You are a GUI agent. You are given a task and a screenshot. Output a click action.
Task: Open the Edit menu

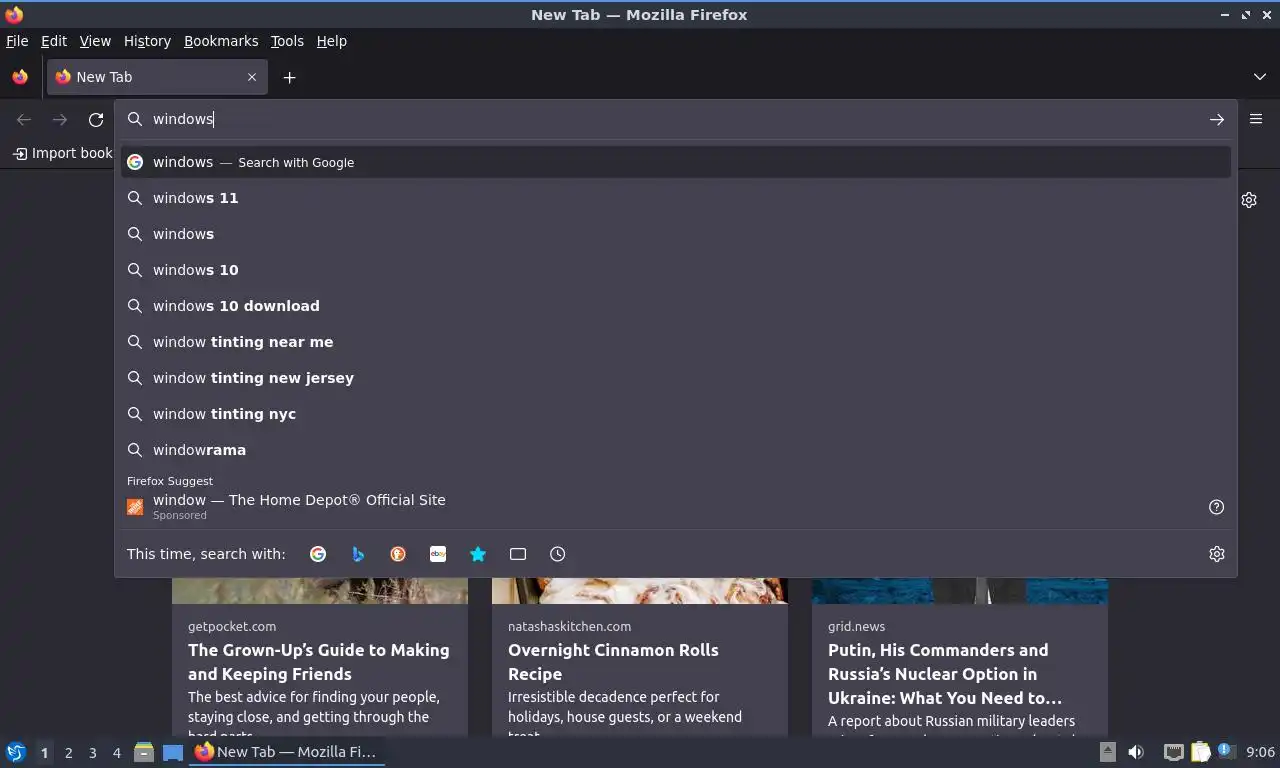(54, 41)
